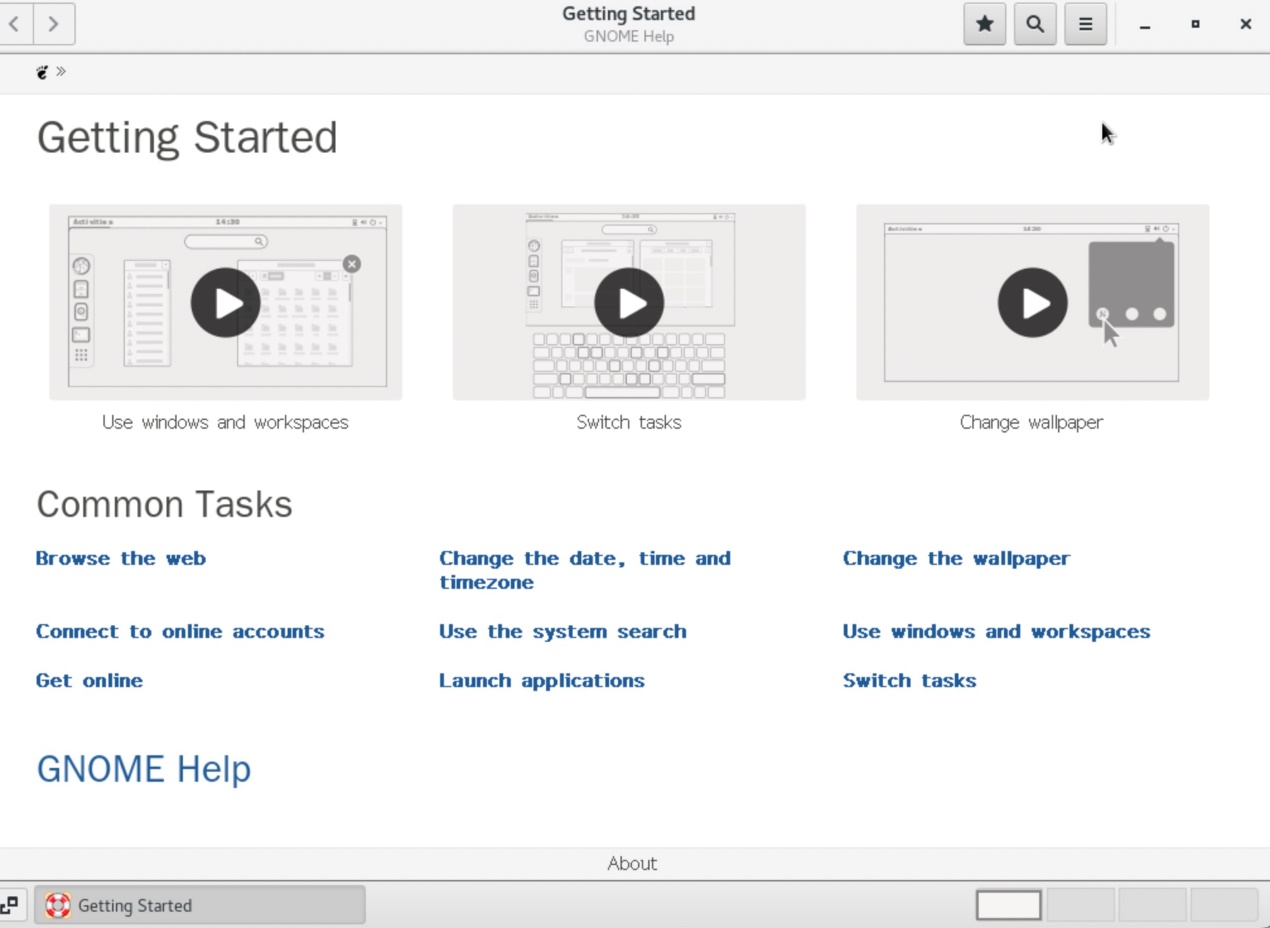This screenshot has width=1270, height=928.
Task: Open Change the date, time and timezone link
Action: [x=585, y=570]
